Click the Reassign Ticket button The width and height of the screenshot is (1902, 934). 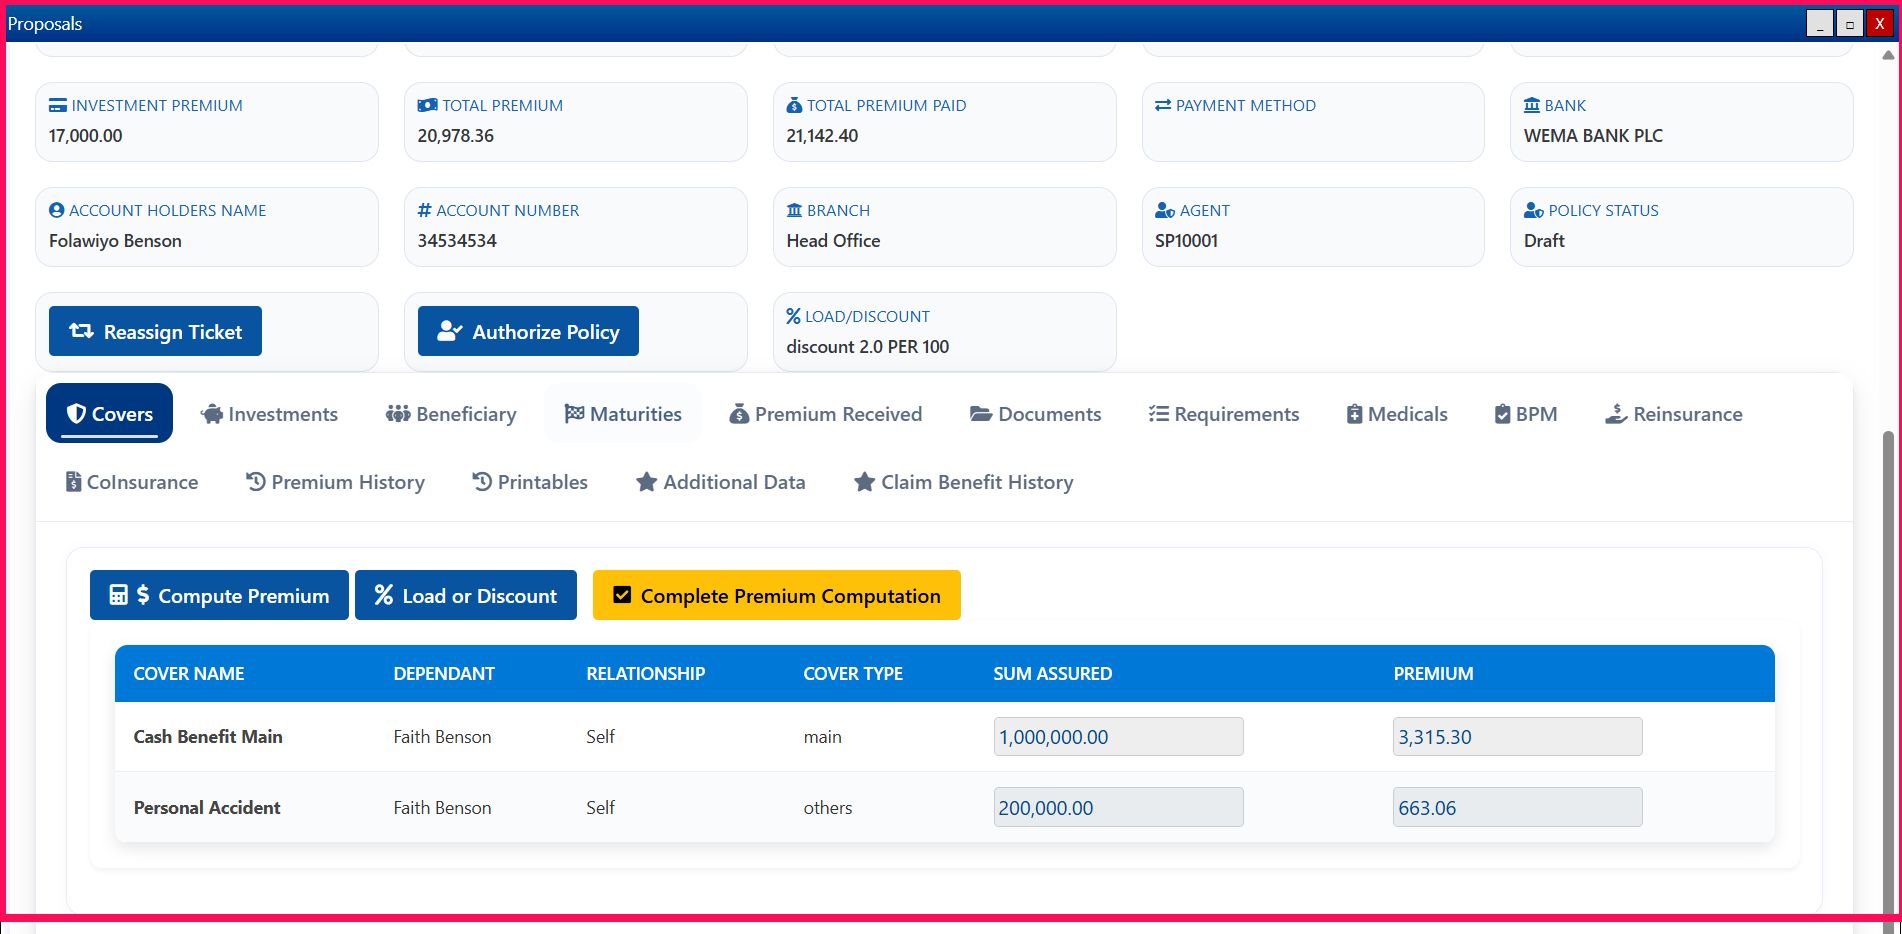point(155,331)
